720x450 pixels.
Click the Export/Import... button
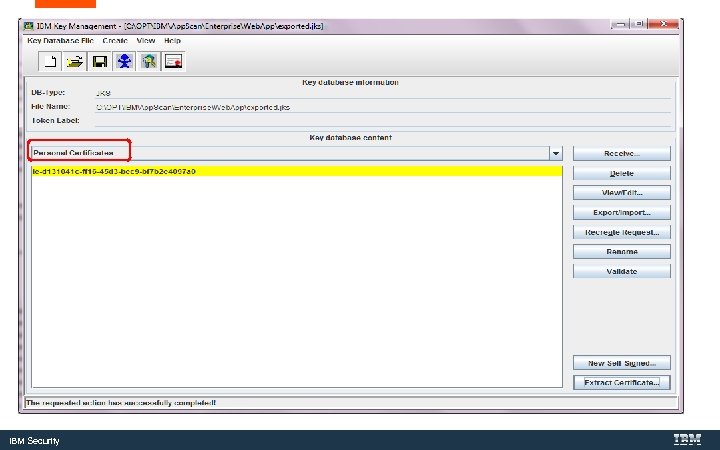(622, 213)
